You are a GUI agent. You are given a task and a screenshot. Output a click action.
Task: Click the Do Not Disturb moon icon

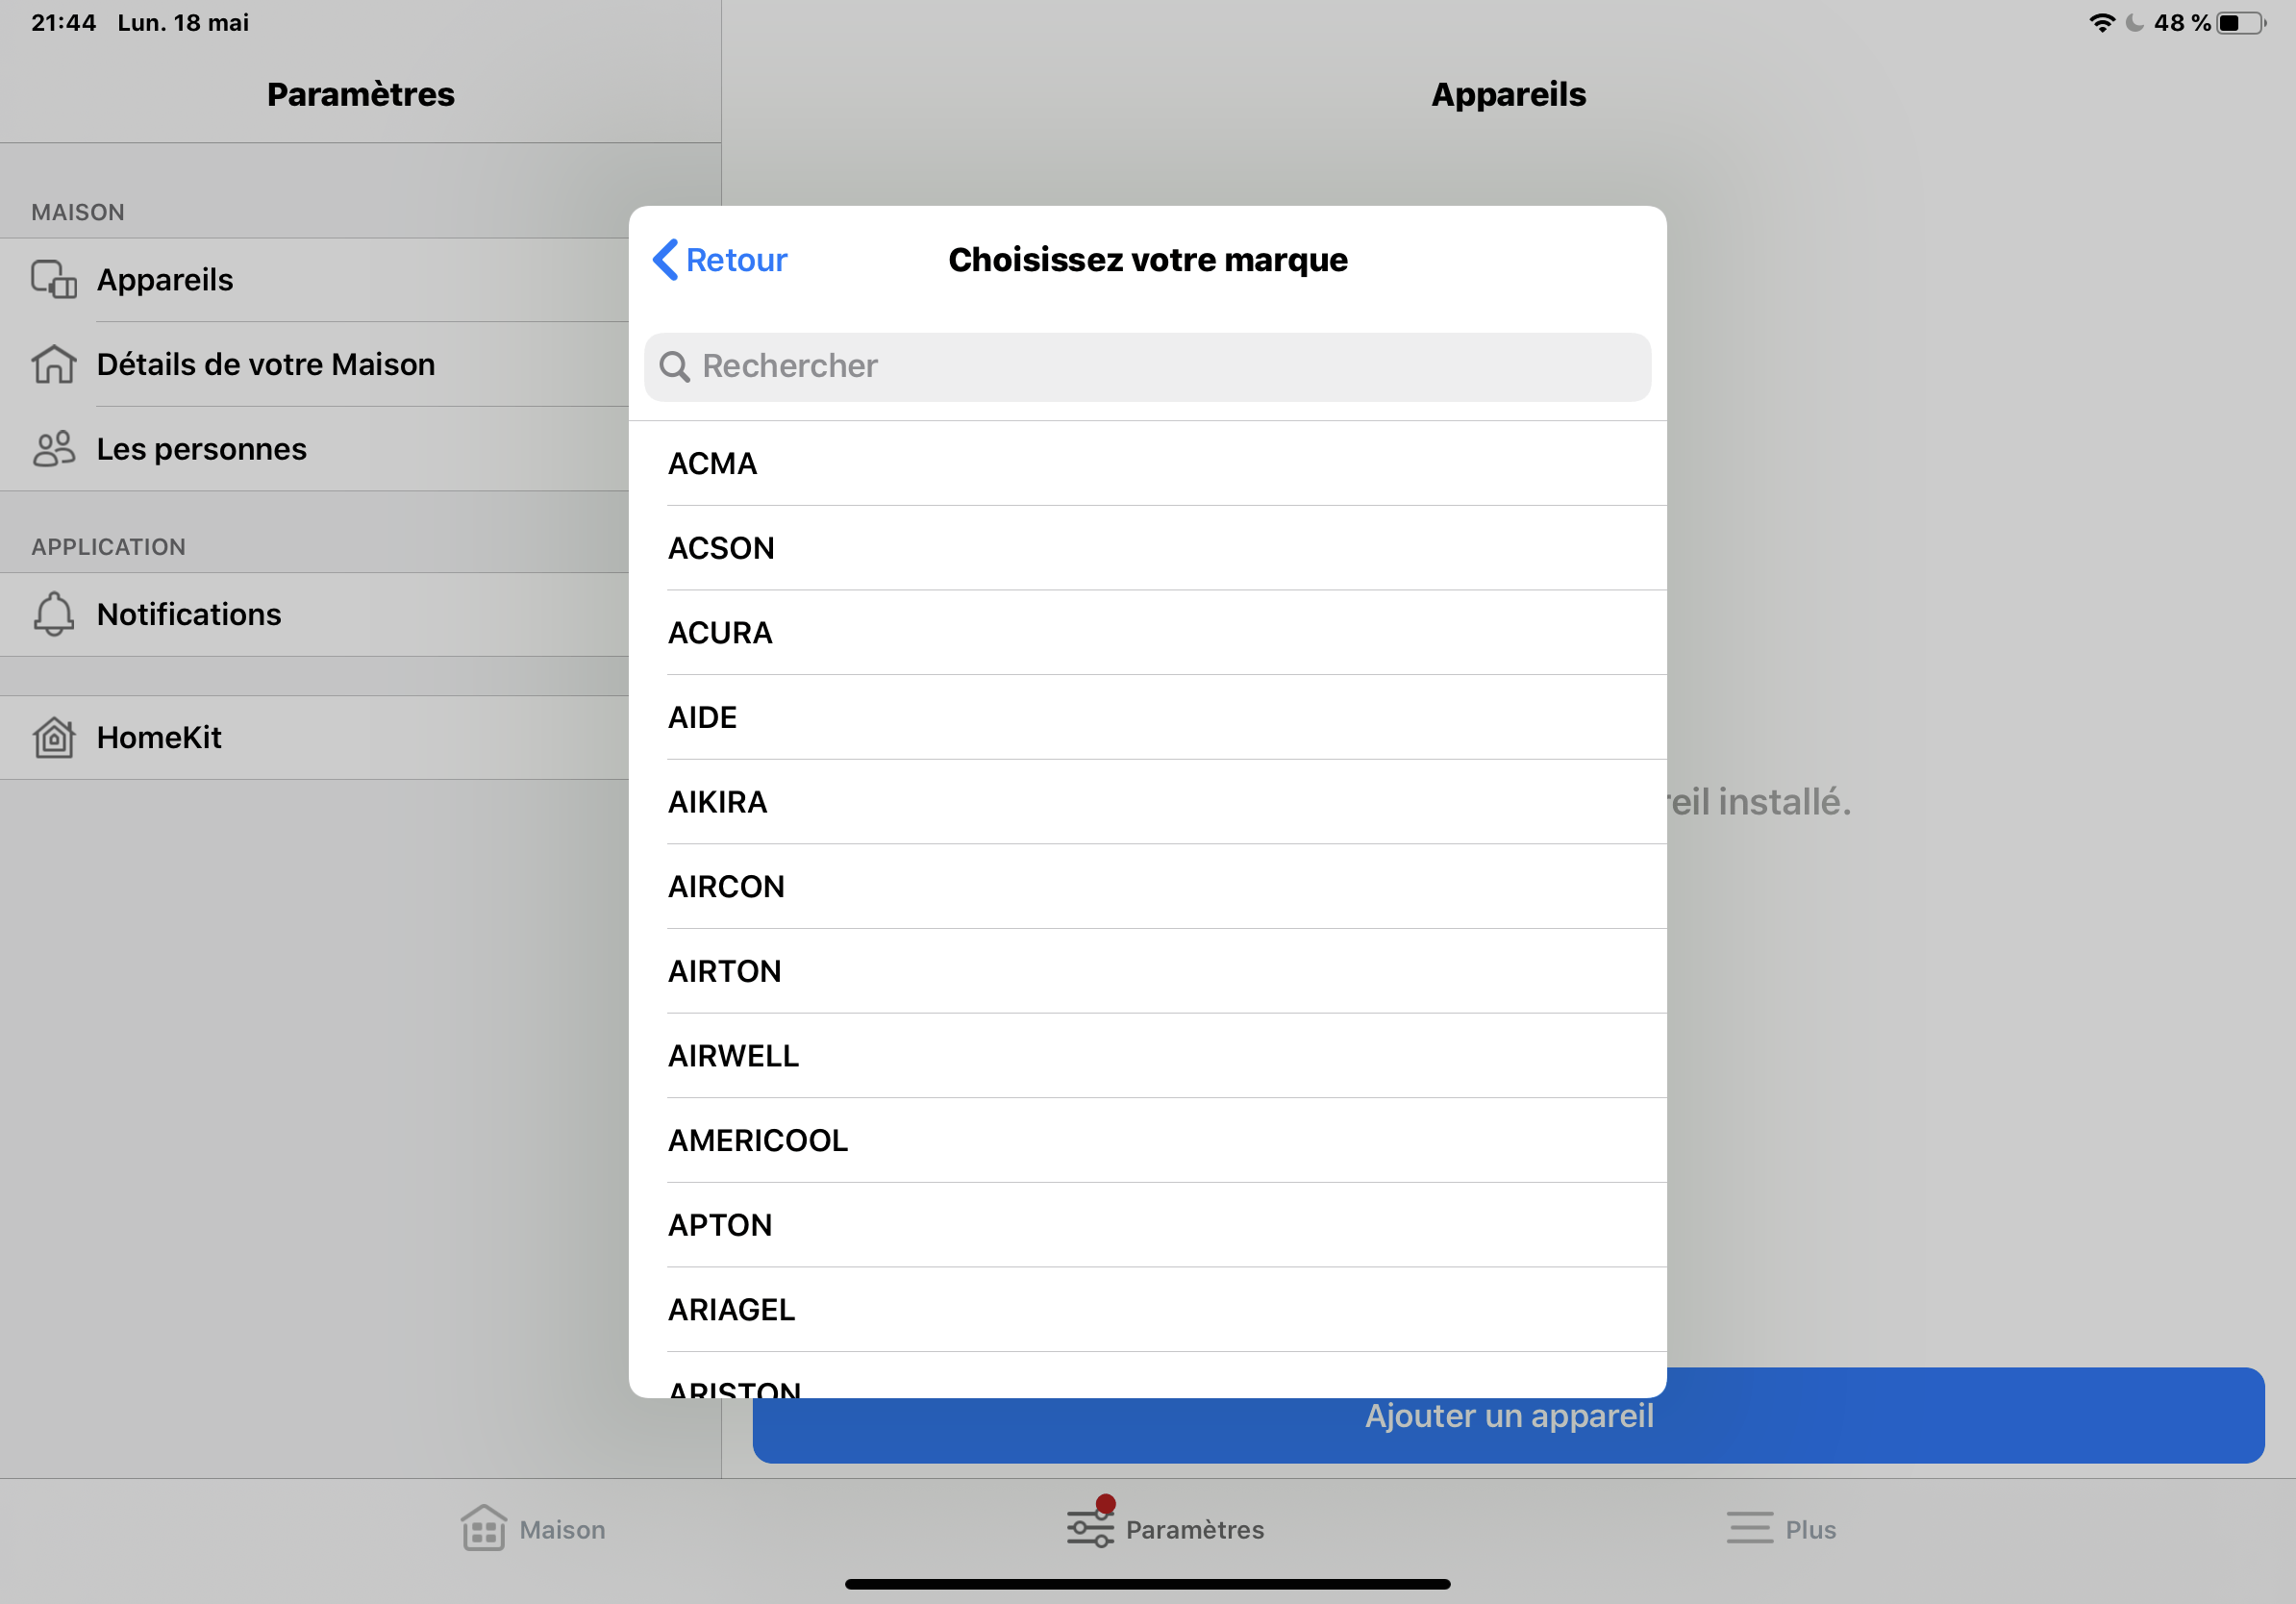point(2135,22)
